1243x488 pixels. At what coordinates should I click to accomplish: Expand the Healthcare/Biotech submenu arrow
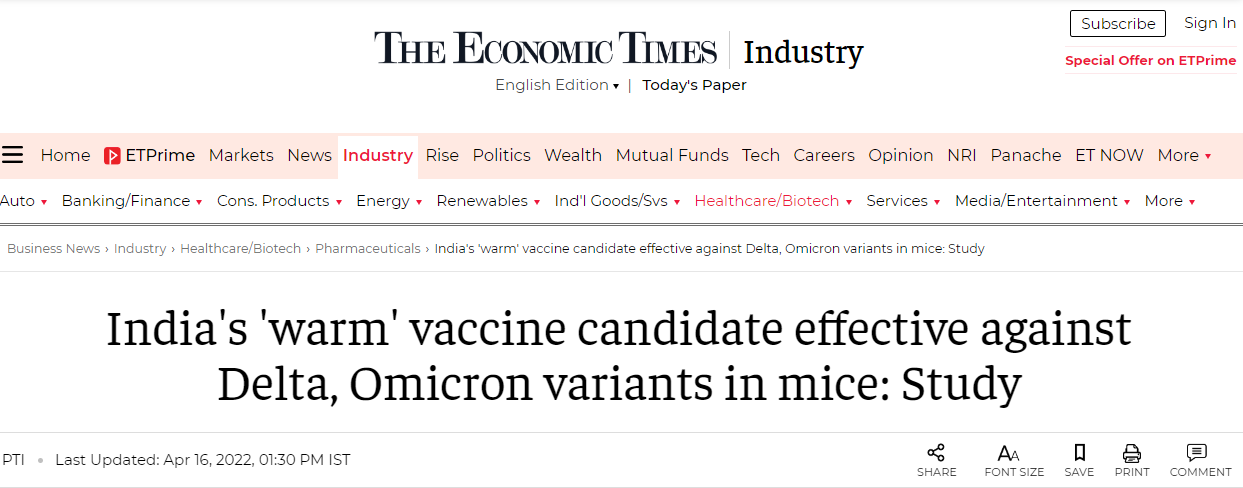click(849, 202)
